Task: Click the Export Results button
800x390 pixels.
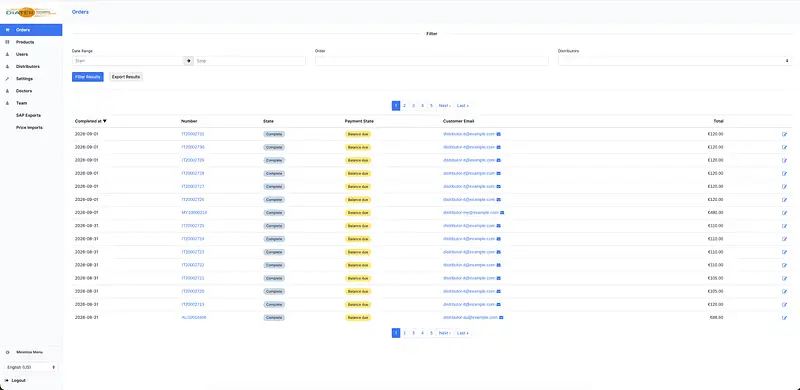Action: [126, 77]
